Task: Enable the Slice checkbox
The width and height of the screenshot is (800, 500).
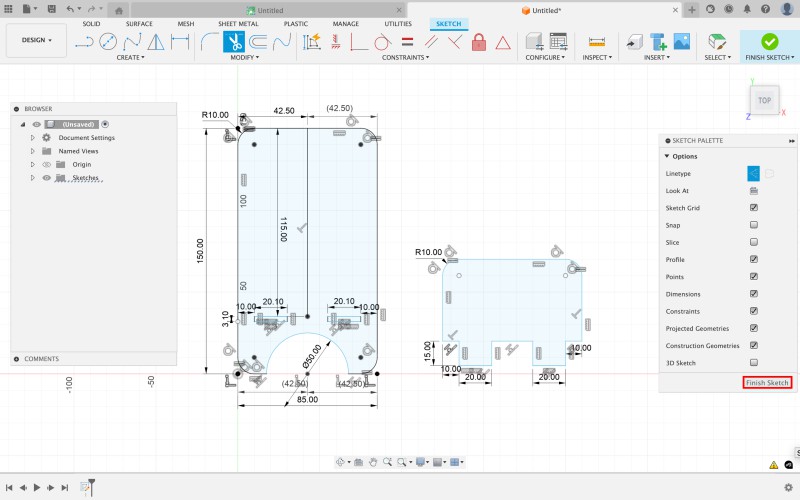Action: tap(754, 242)
